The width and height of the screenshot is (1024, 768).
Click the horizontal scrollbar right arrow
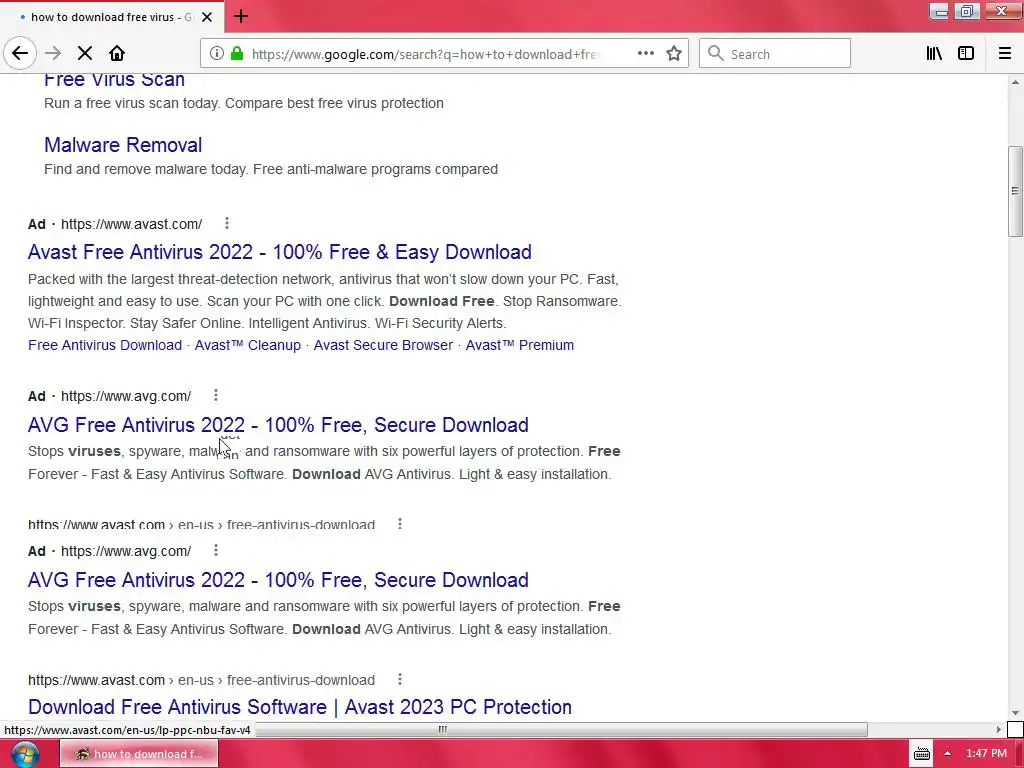[998, 729]
